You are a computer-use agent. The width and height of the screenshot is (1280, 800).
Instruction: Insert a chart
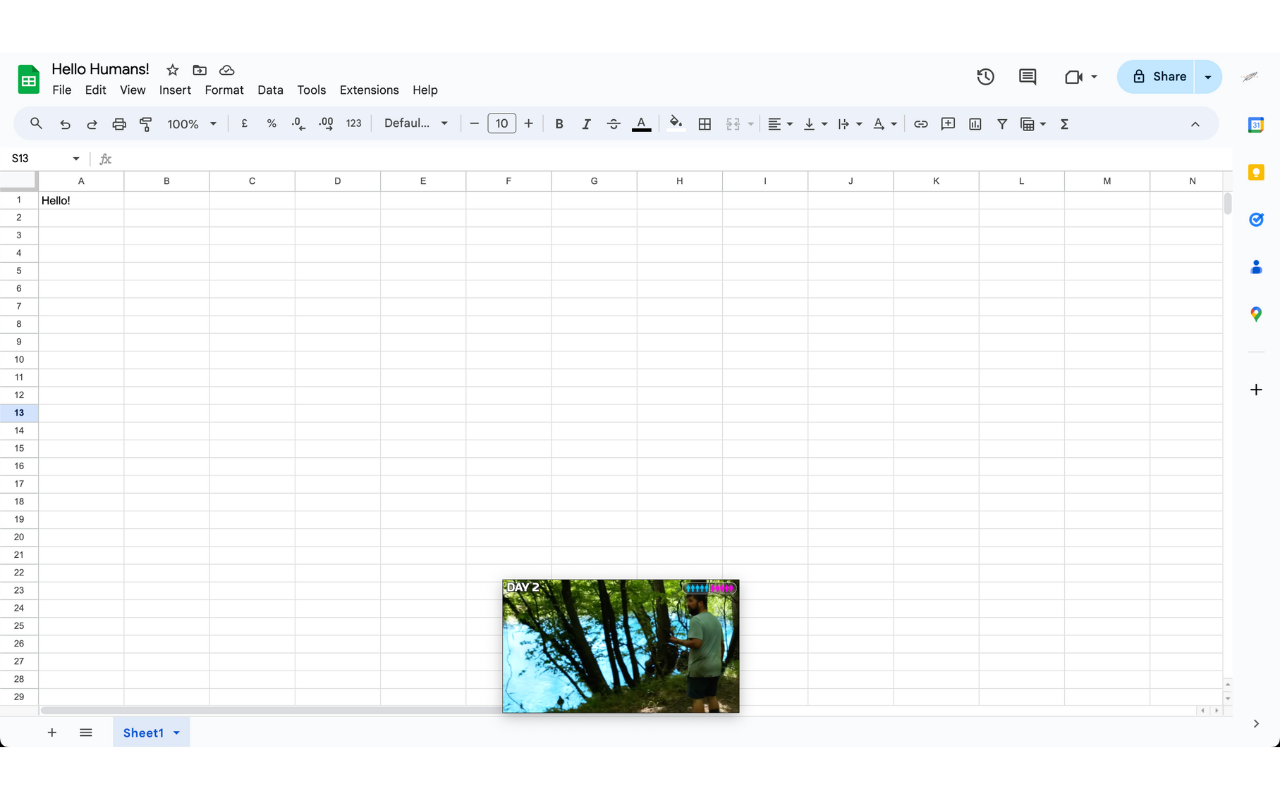[975, 124]
